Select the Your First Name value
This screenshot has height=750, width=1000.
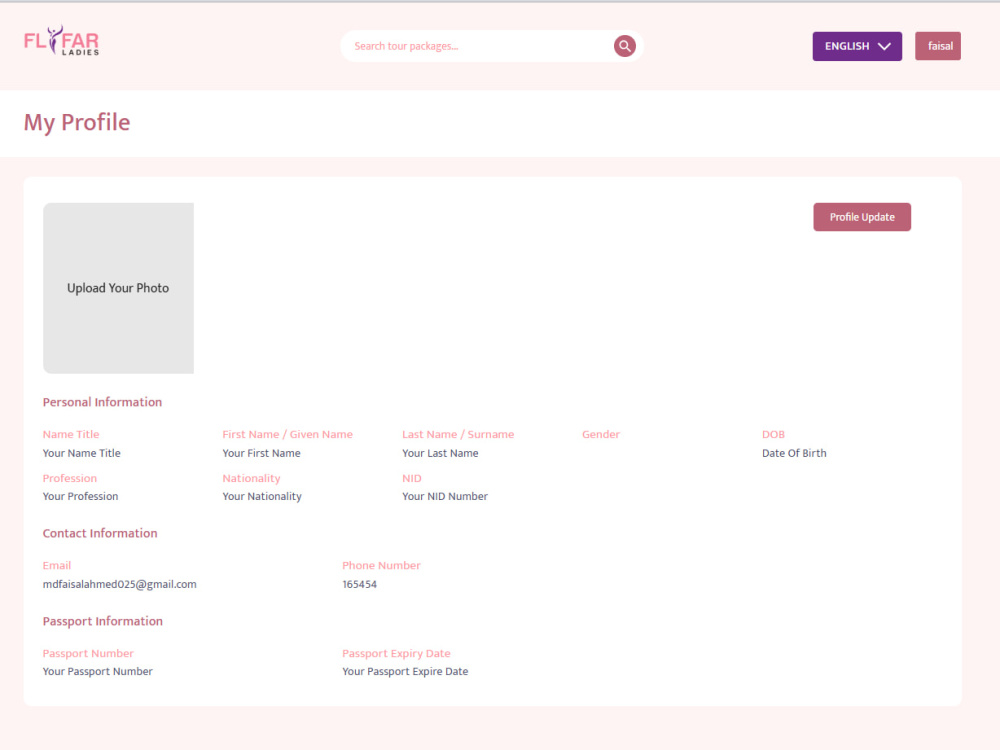[261, 453]
